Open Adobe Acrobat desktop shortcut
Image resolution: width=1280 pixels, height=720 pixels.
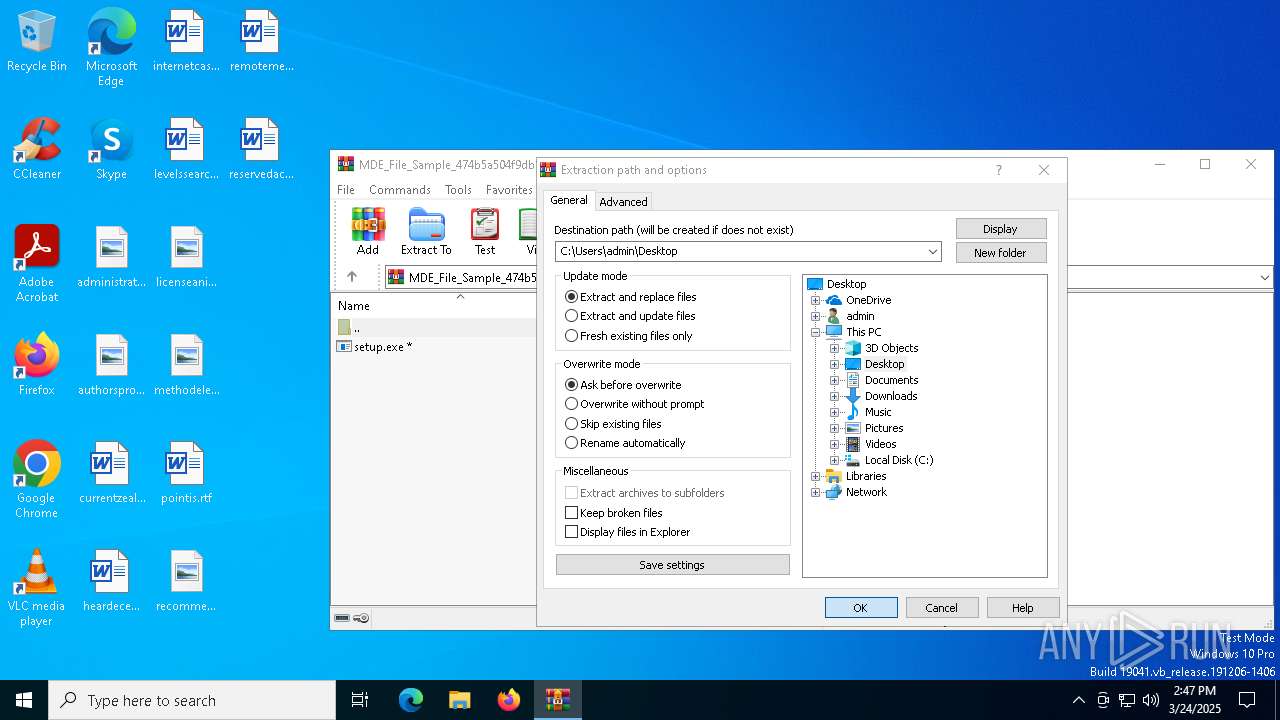pos(37,264)
